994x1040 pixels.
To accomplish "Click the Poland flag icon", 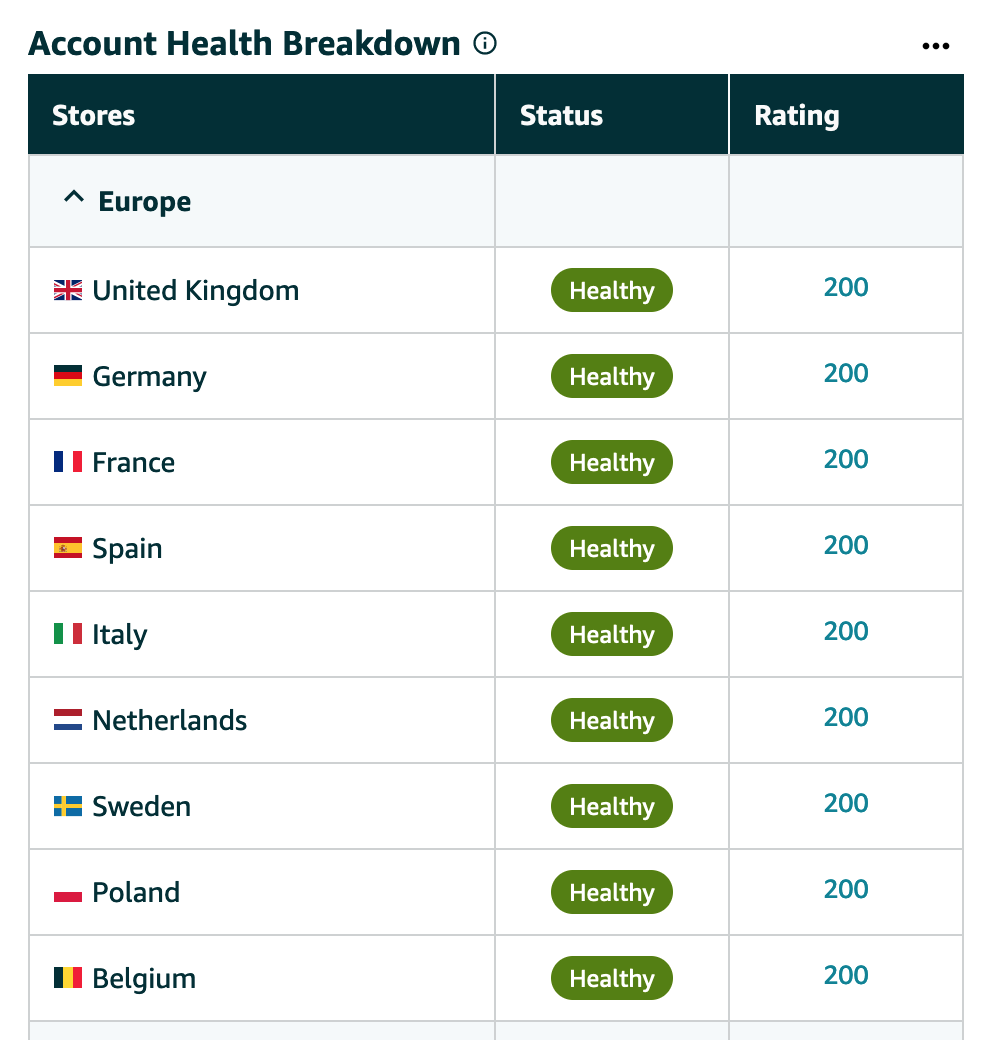I will click(68, 892).
